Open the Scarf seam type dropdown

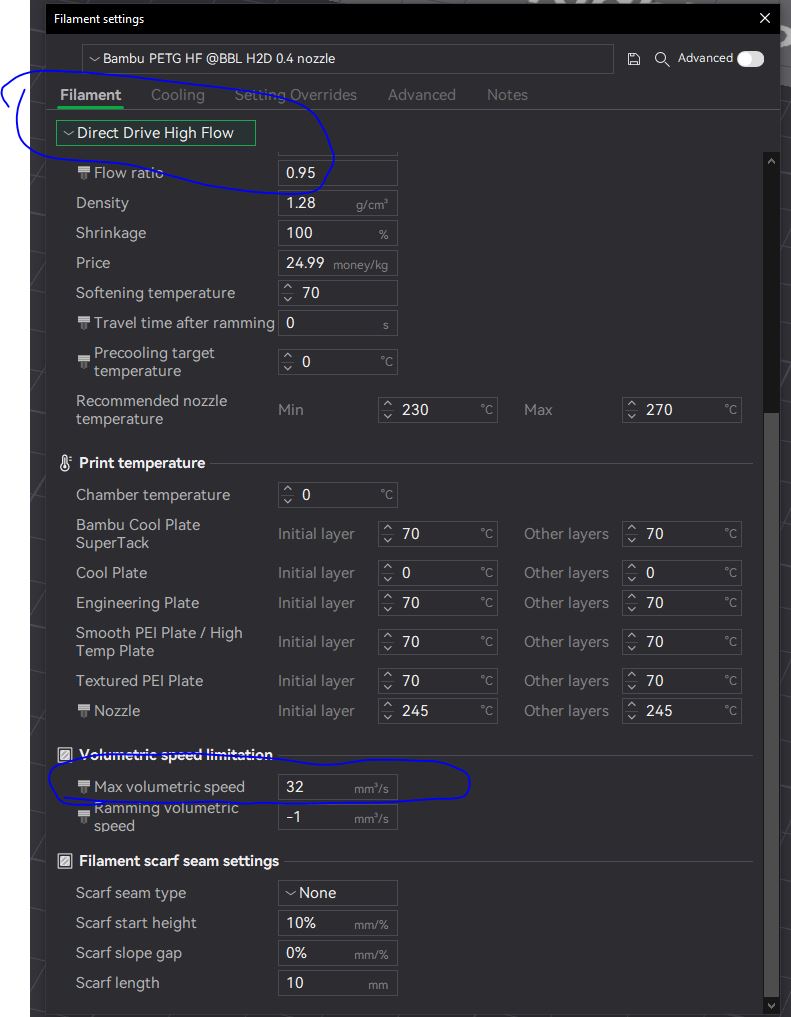pos(337,893)
